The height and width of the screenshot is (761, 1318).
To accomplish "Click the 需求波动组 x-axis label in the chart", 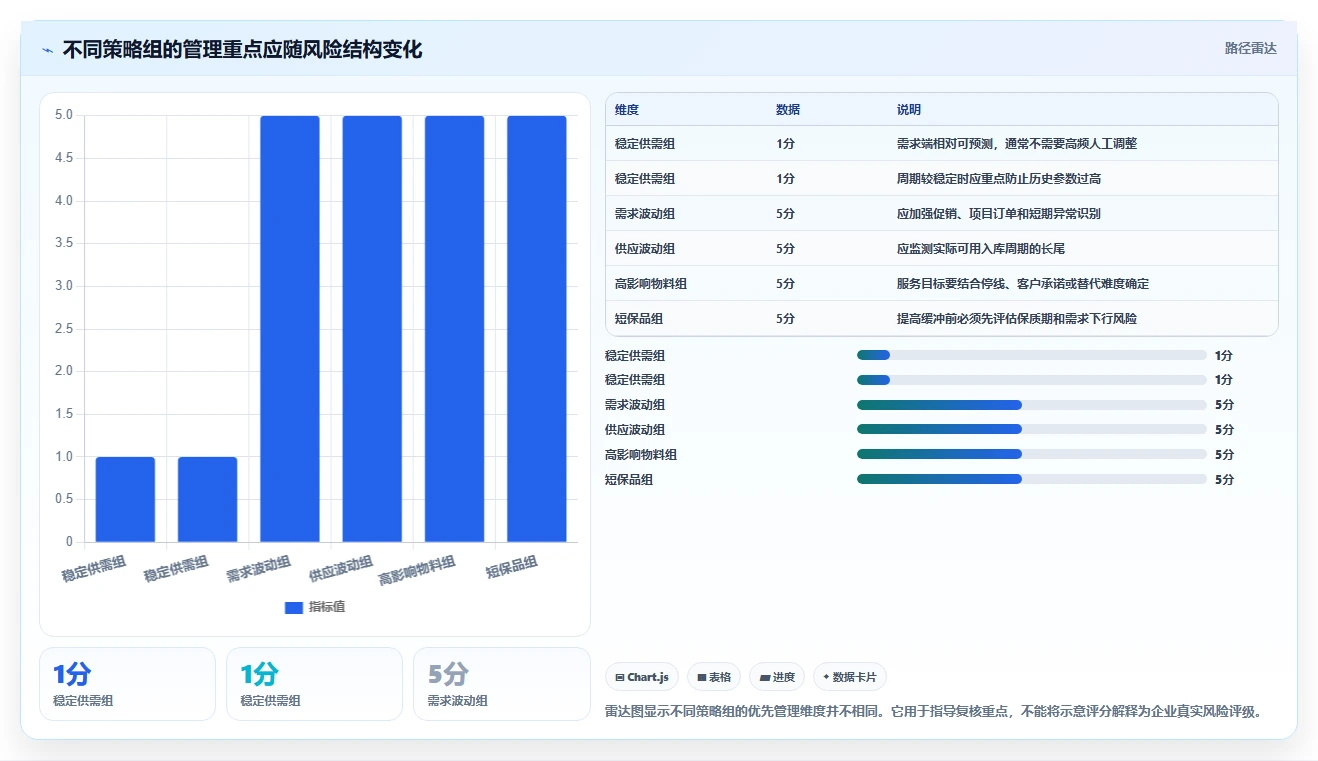I will coord(259,569).
